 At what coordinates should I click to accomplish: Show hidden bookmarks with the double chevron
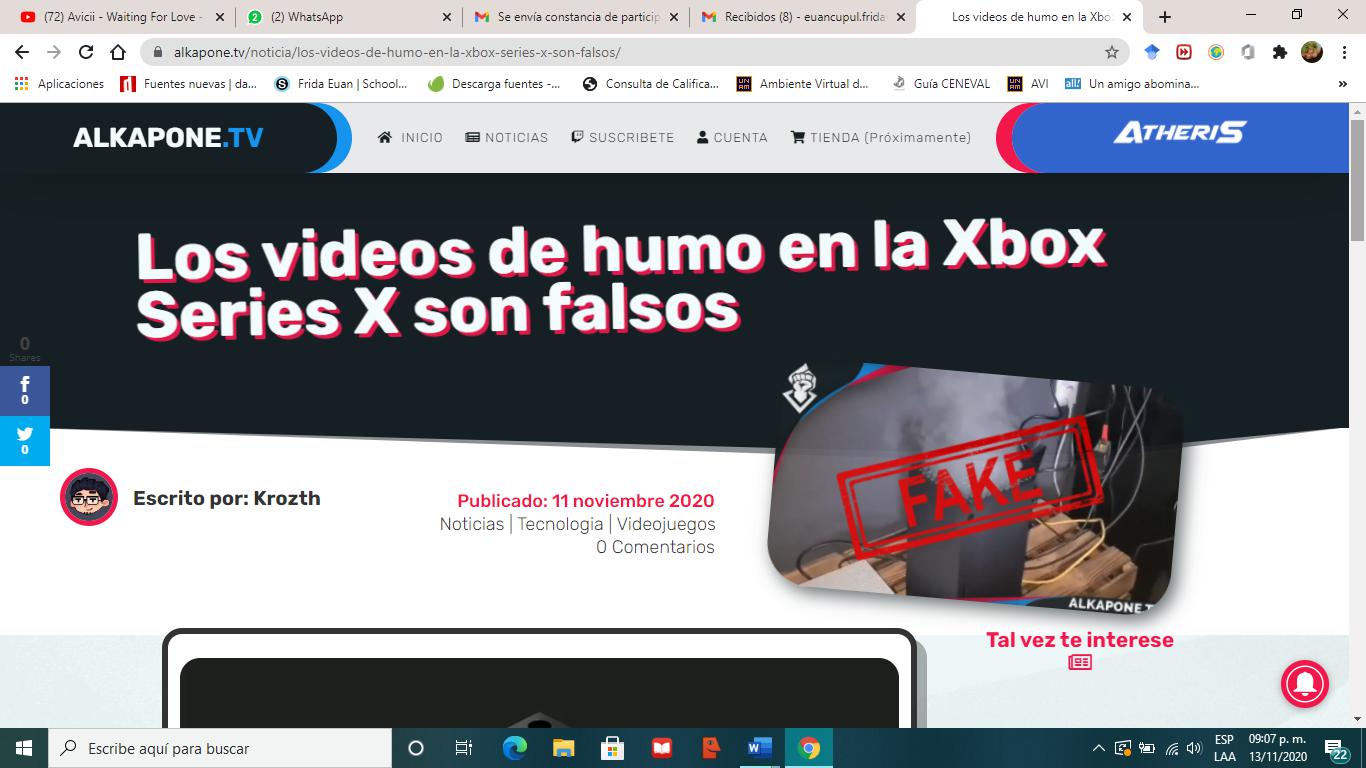pyautogui.click(x=1342, y=84)
